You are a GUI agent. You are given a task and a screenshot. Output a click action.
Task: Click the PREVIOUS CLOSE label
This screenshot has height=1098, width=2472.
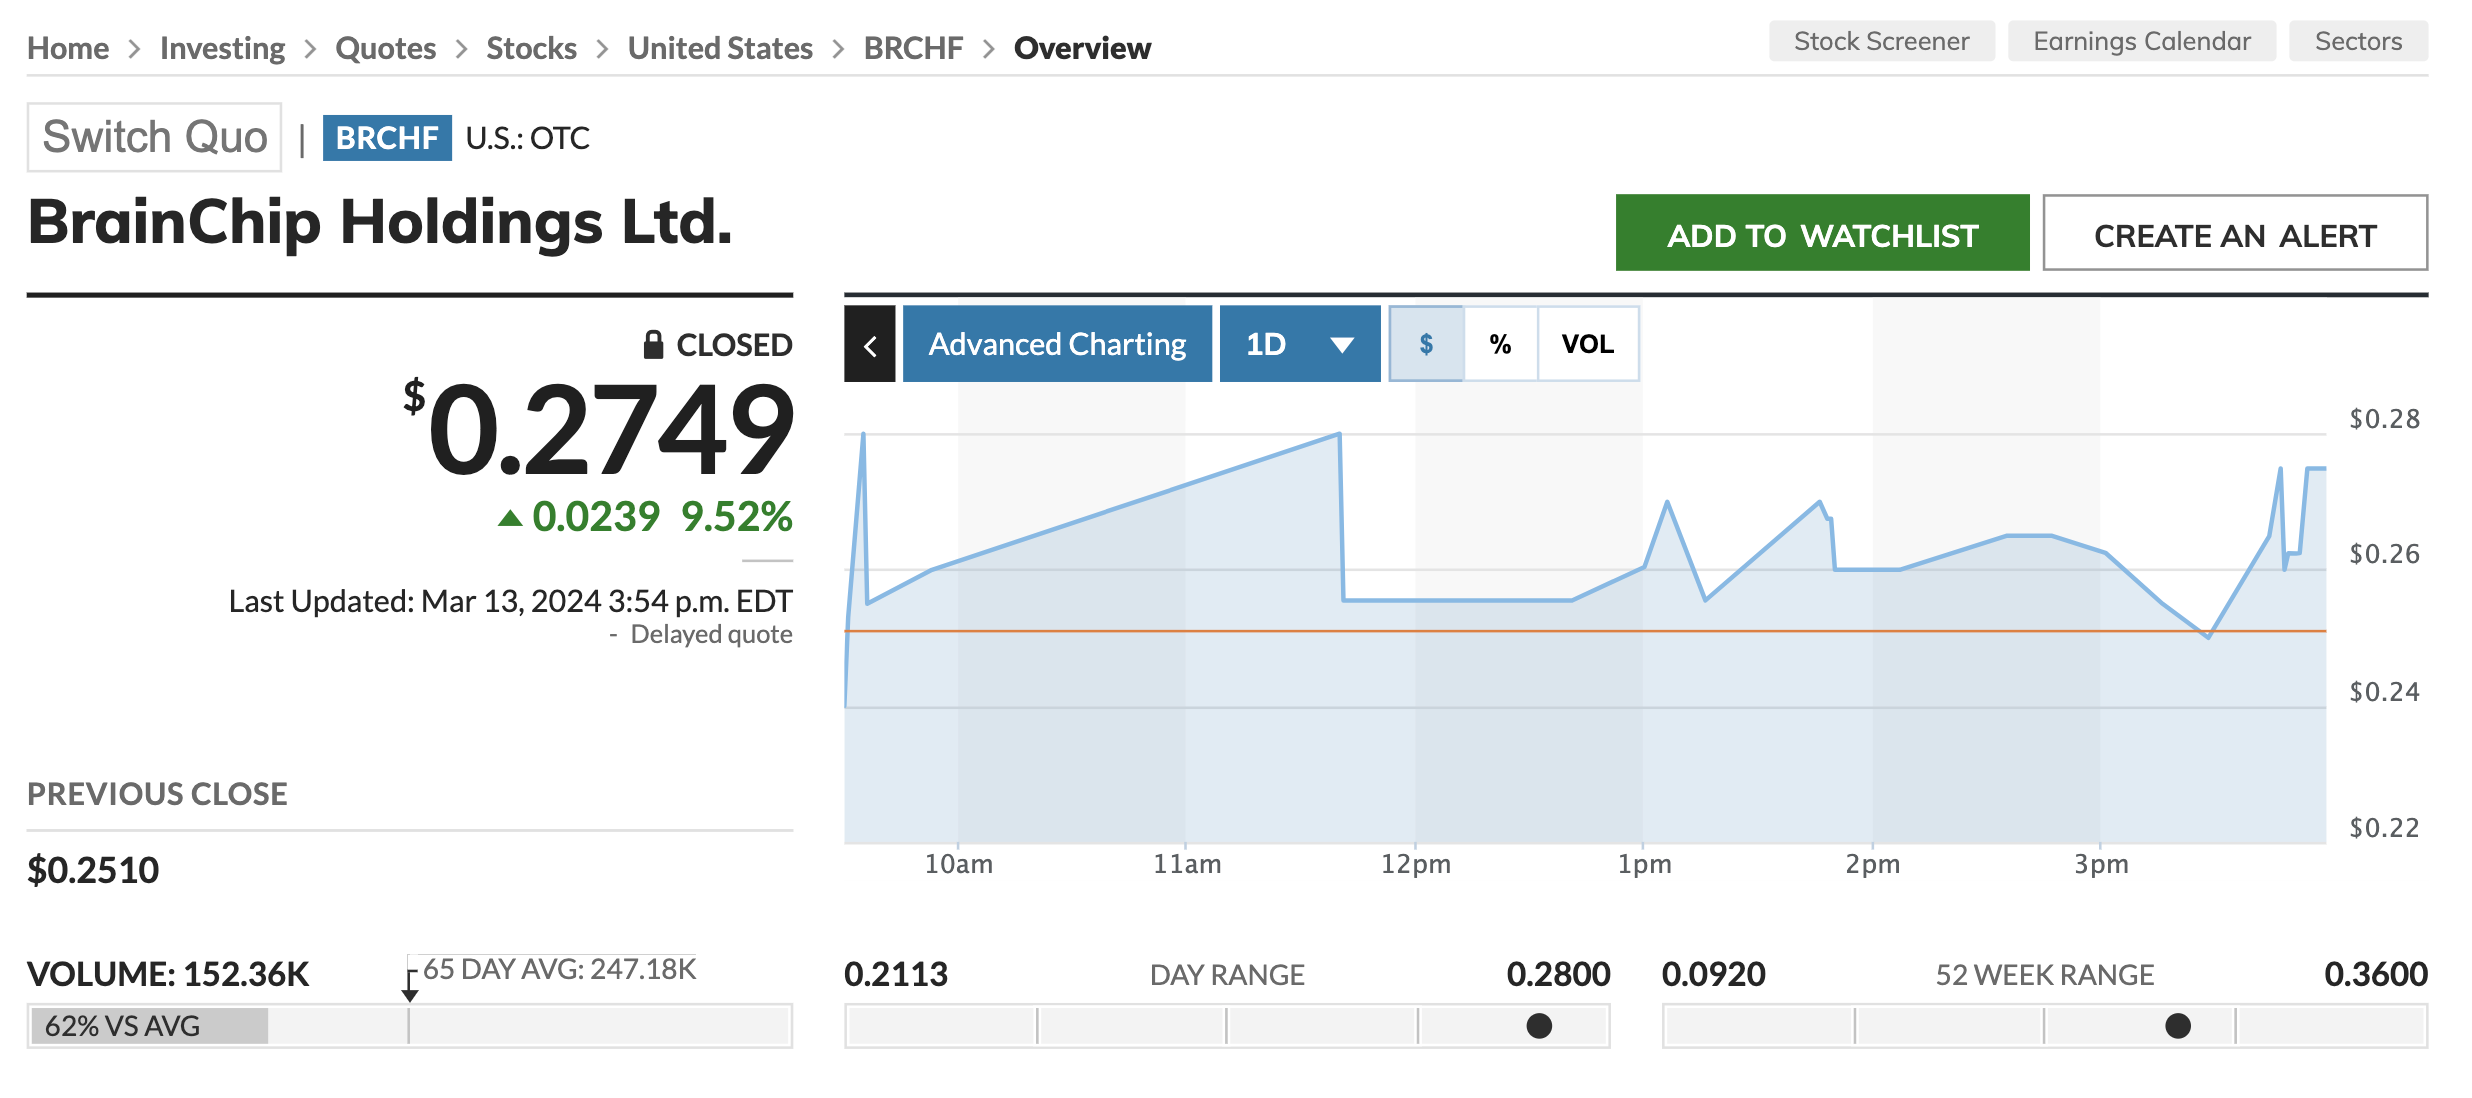point(157,794)
